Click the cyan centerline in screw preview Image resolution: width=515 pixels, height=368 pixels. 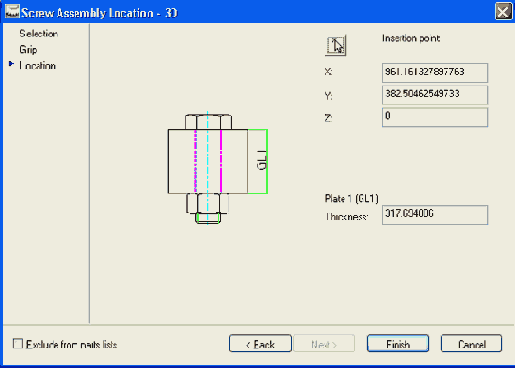click(207, 168)
